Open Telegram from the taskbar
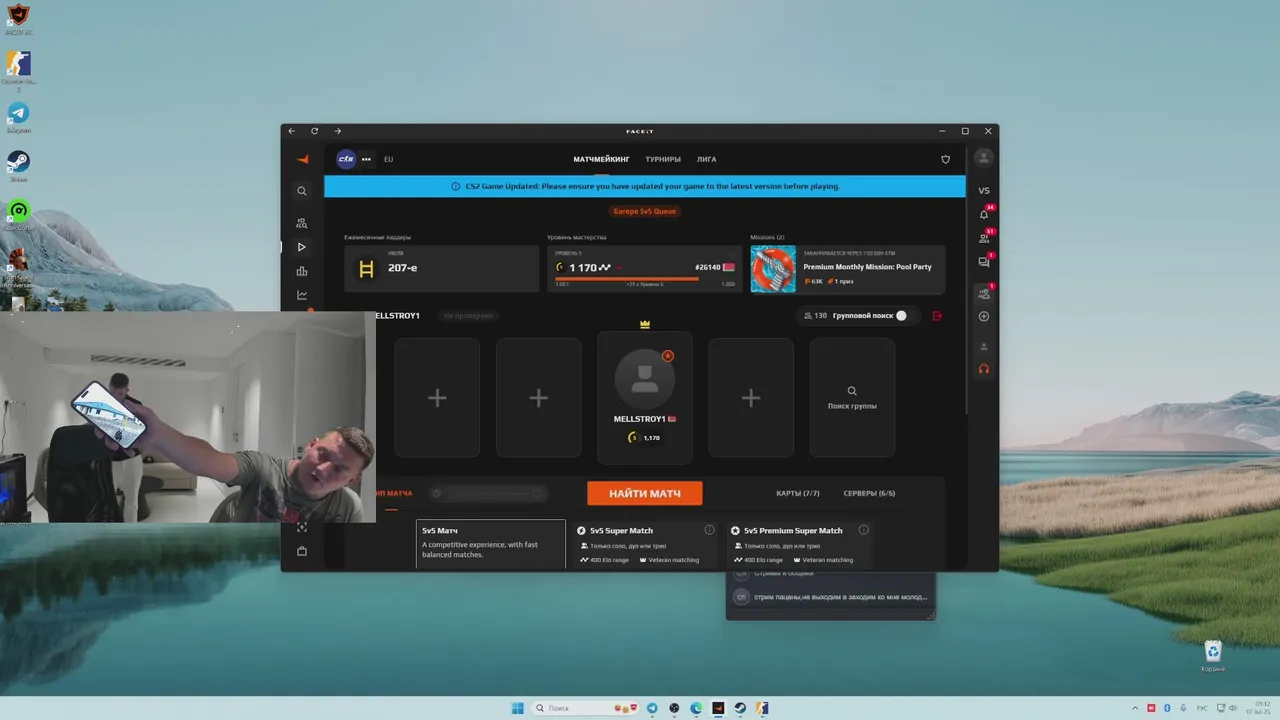 tap(652, 708)
